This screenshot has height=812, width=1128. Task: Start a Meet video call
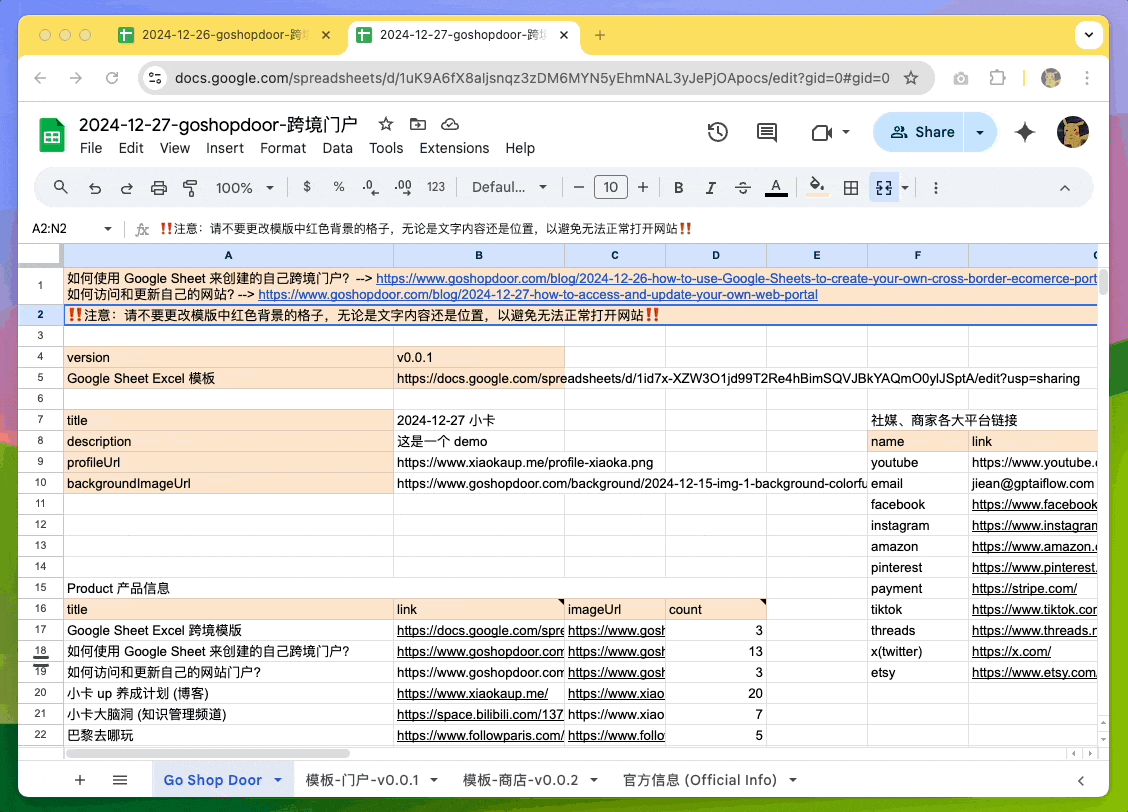point(822,132)
